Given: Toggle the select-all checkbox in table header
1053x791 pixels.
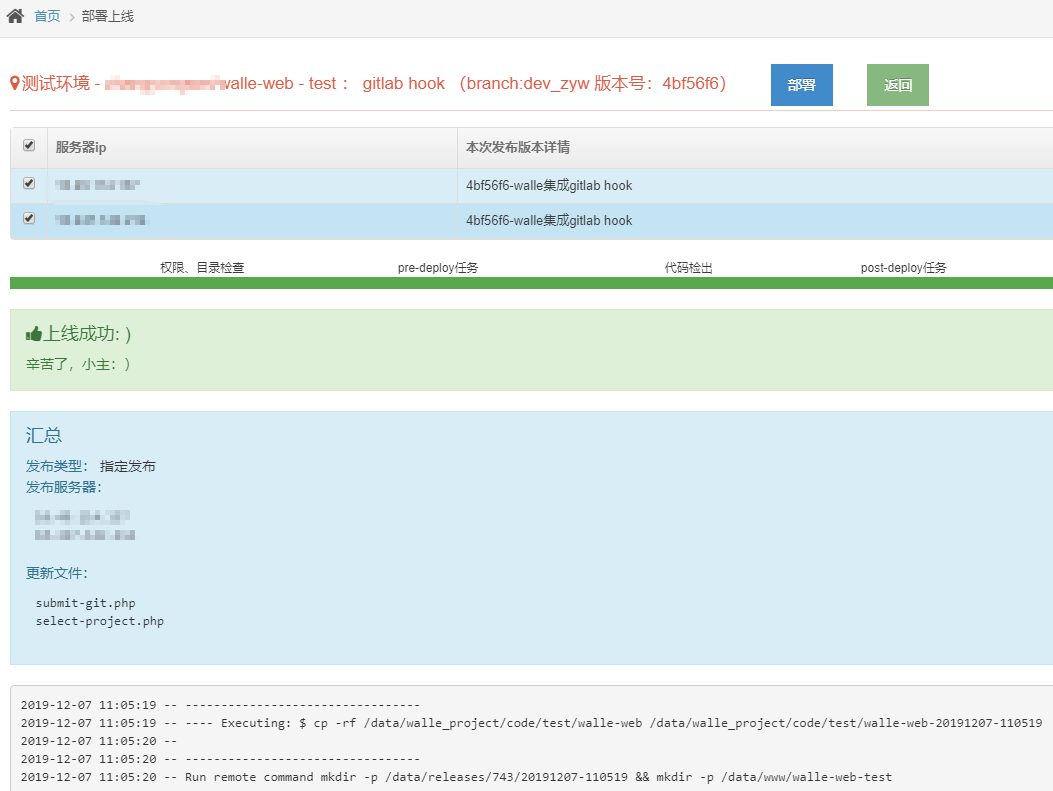Looking at the screenshot, I should [29, 145].
